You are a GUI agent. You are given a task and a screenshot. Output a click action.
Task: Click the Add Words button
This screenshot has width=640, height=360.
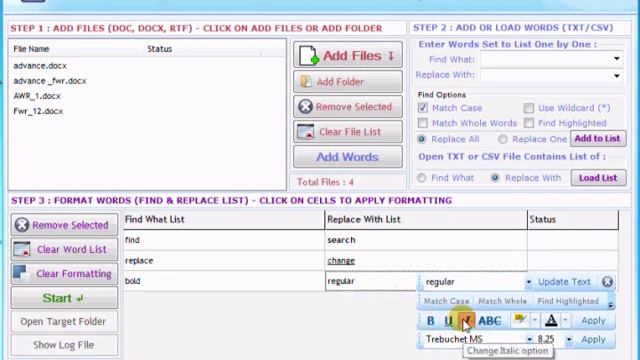348,157
